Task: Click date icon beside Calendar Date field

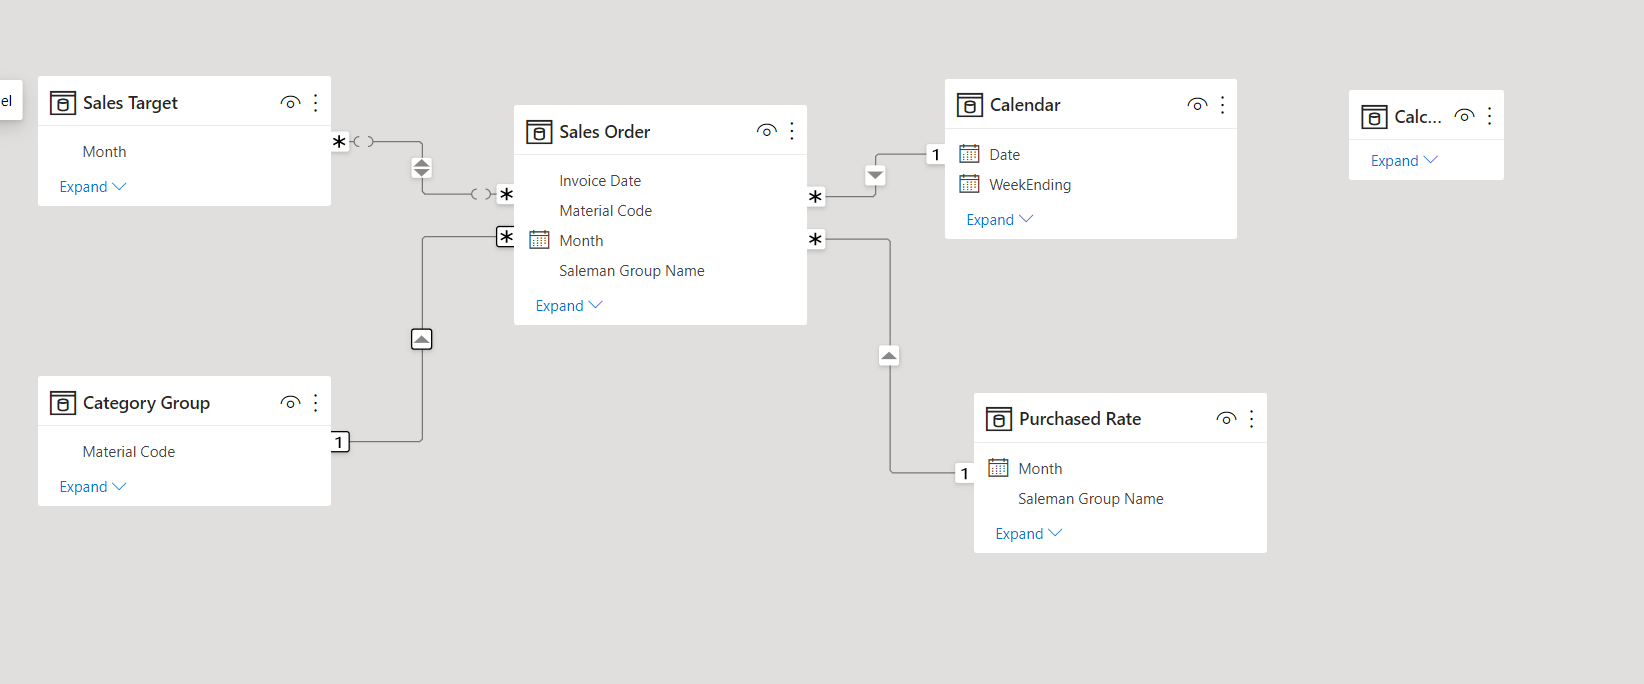Action: (970, 154)
